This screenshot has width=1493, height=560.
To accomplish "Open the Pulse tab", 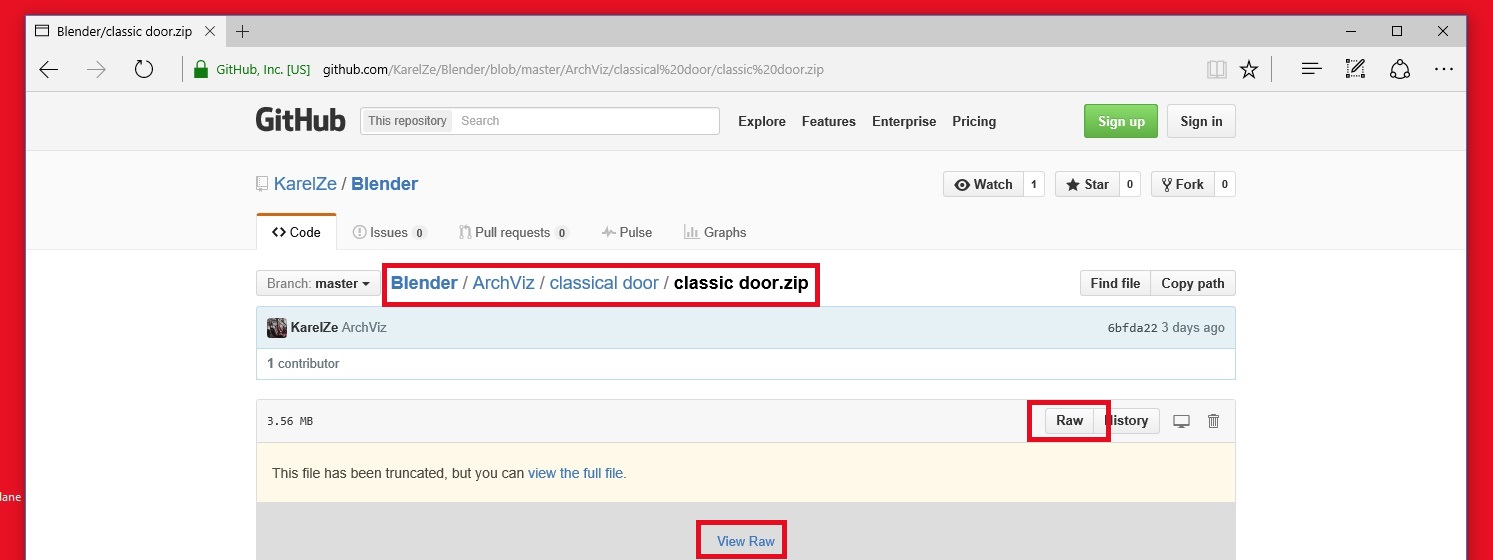I will click(x=627, y=232).
